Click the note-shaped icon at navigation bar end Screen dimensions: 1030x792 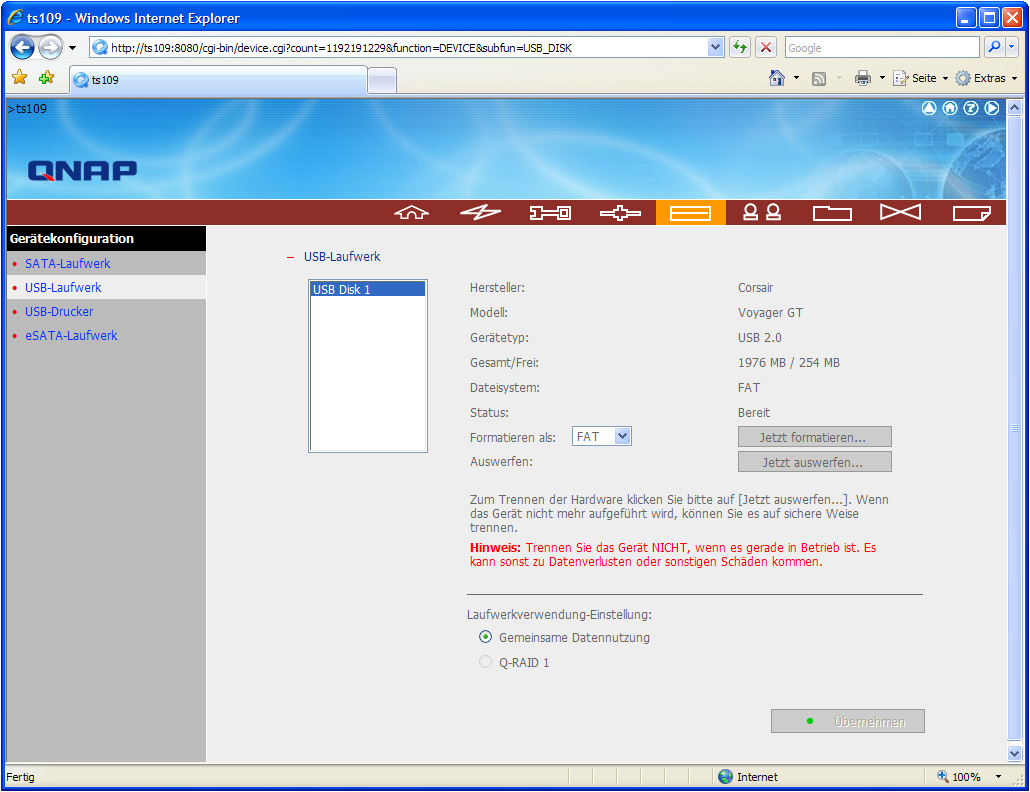click(970, 212)
